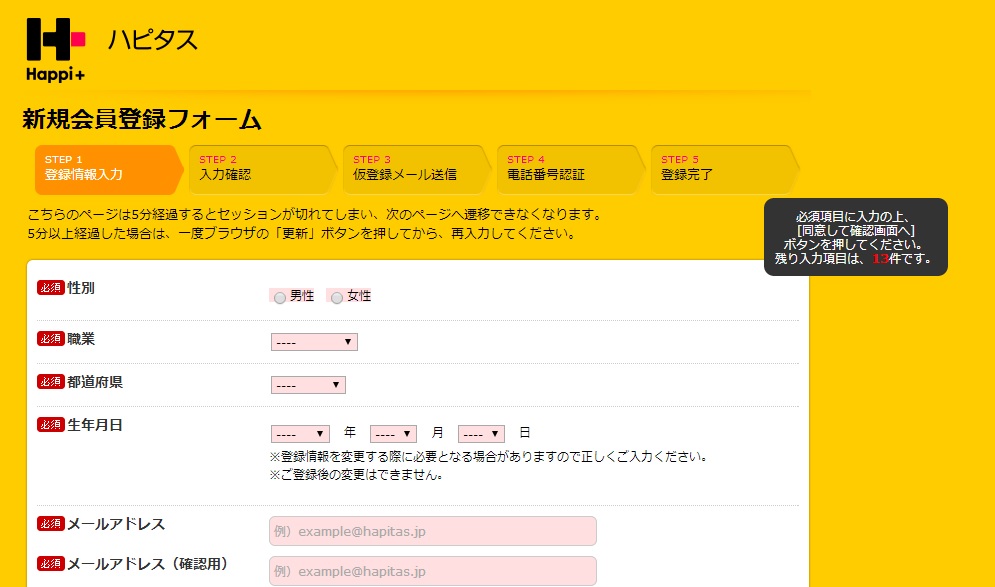Viewport: 995px width, 587px height.
Task: Click the メールアドレス（確認用） label text
Action: [x=148, y=564]
